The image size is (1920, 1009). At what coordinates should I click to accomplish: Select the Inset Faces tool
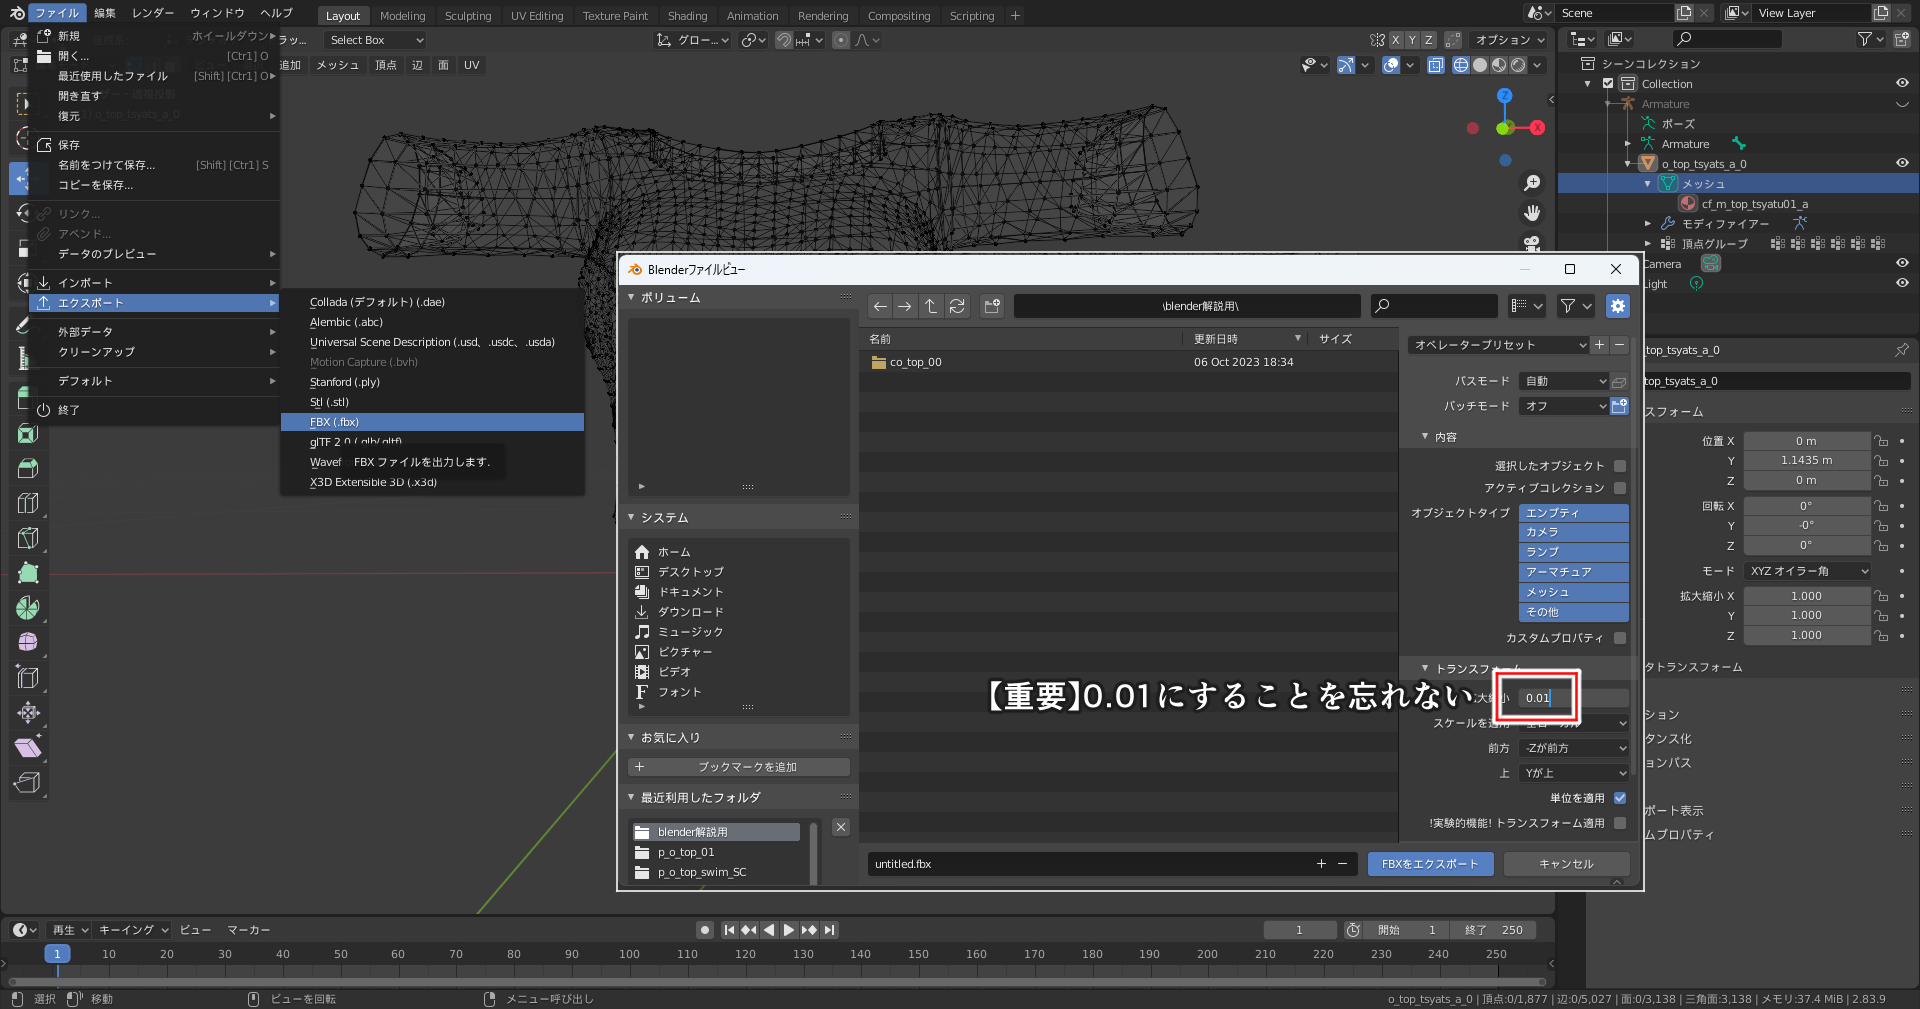28,434
